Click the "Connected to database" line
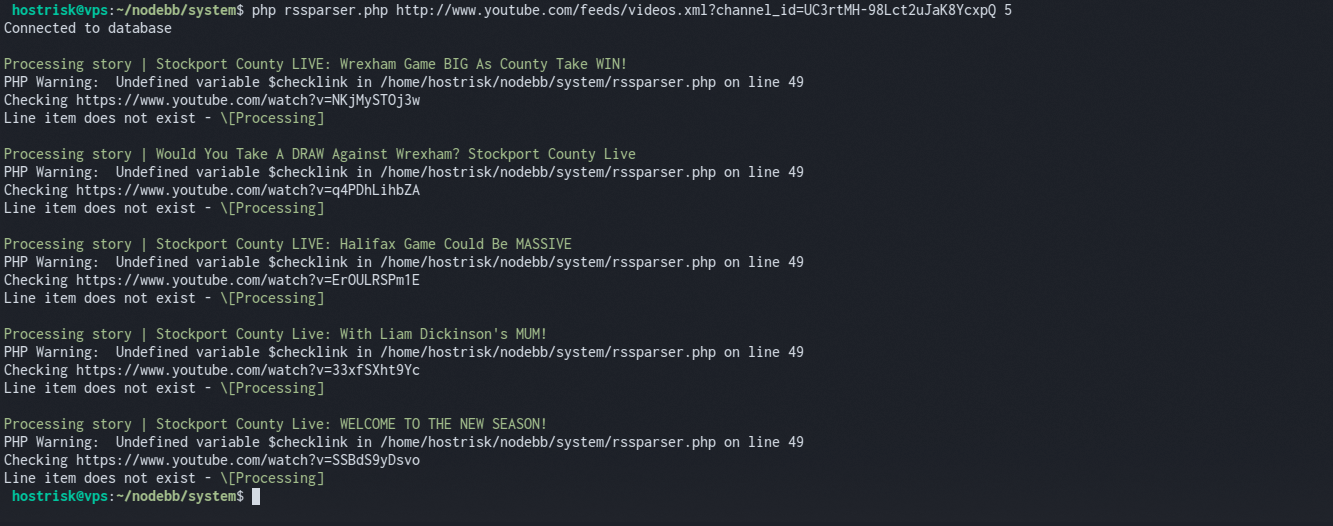 click(88, 28)
